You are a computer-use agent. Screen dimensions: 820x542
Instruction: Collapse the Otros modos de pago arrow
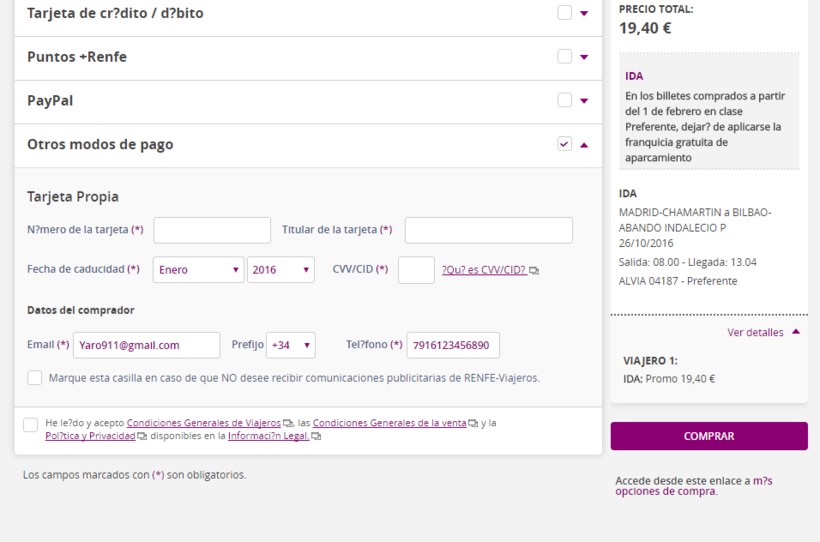pyautogui.click(x=584, y=145)
